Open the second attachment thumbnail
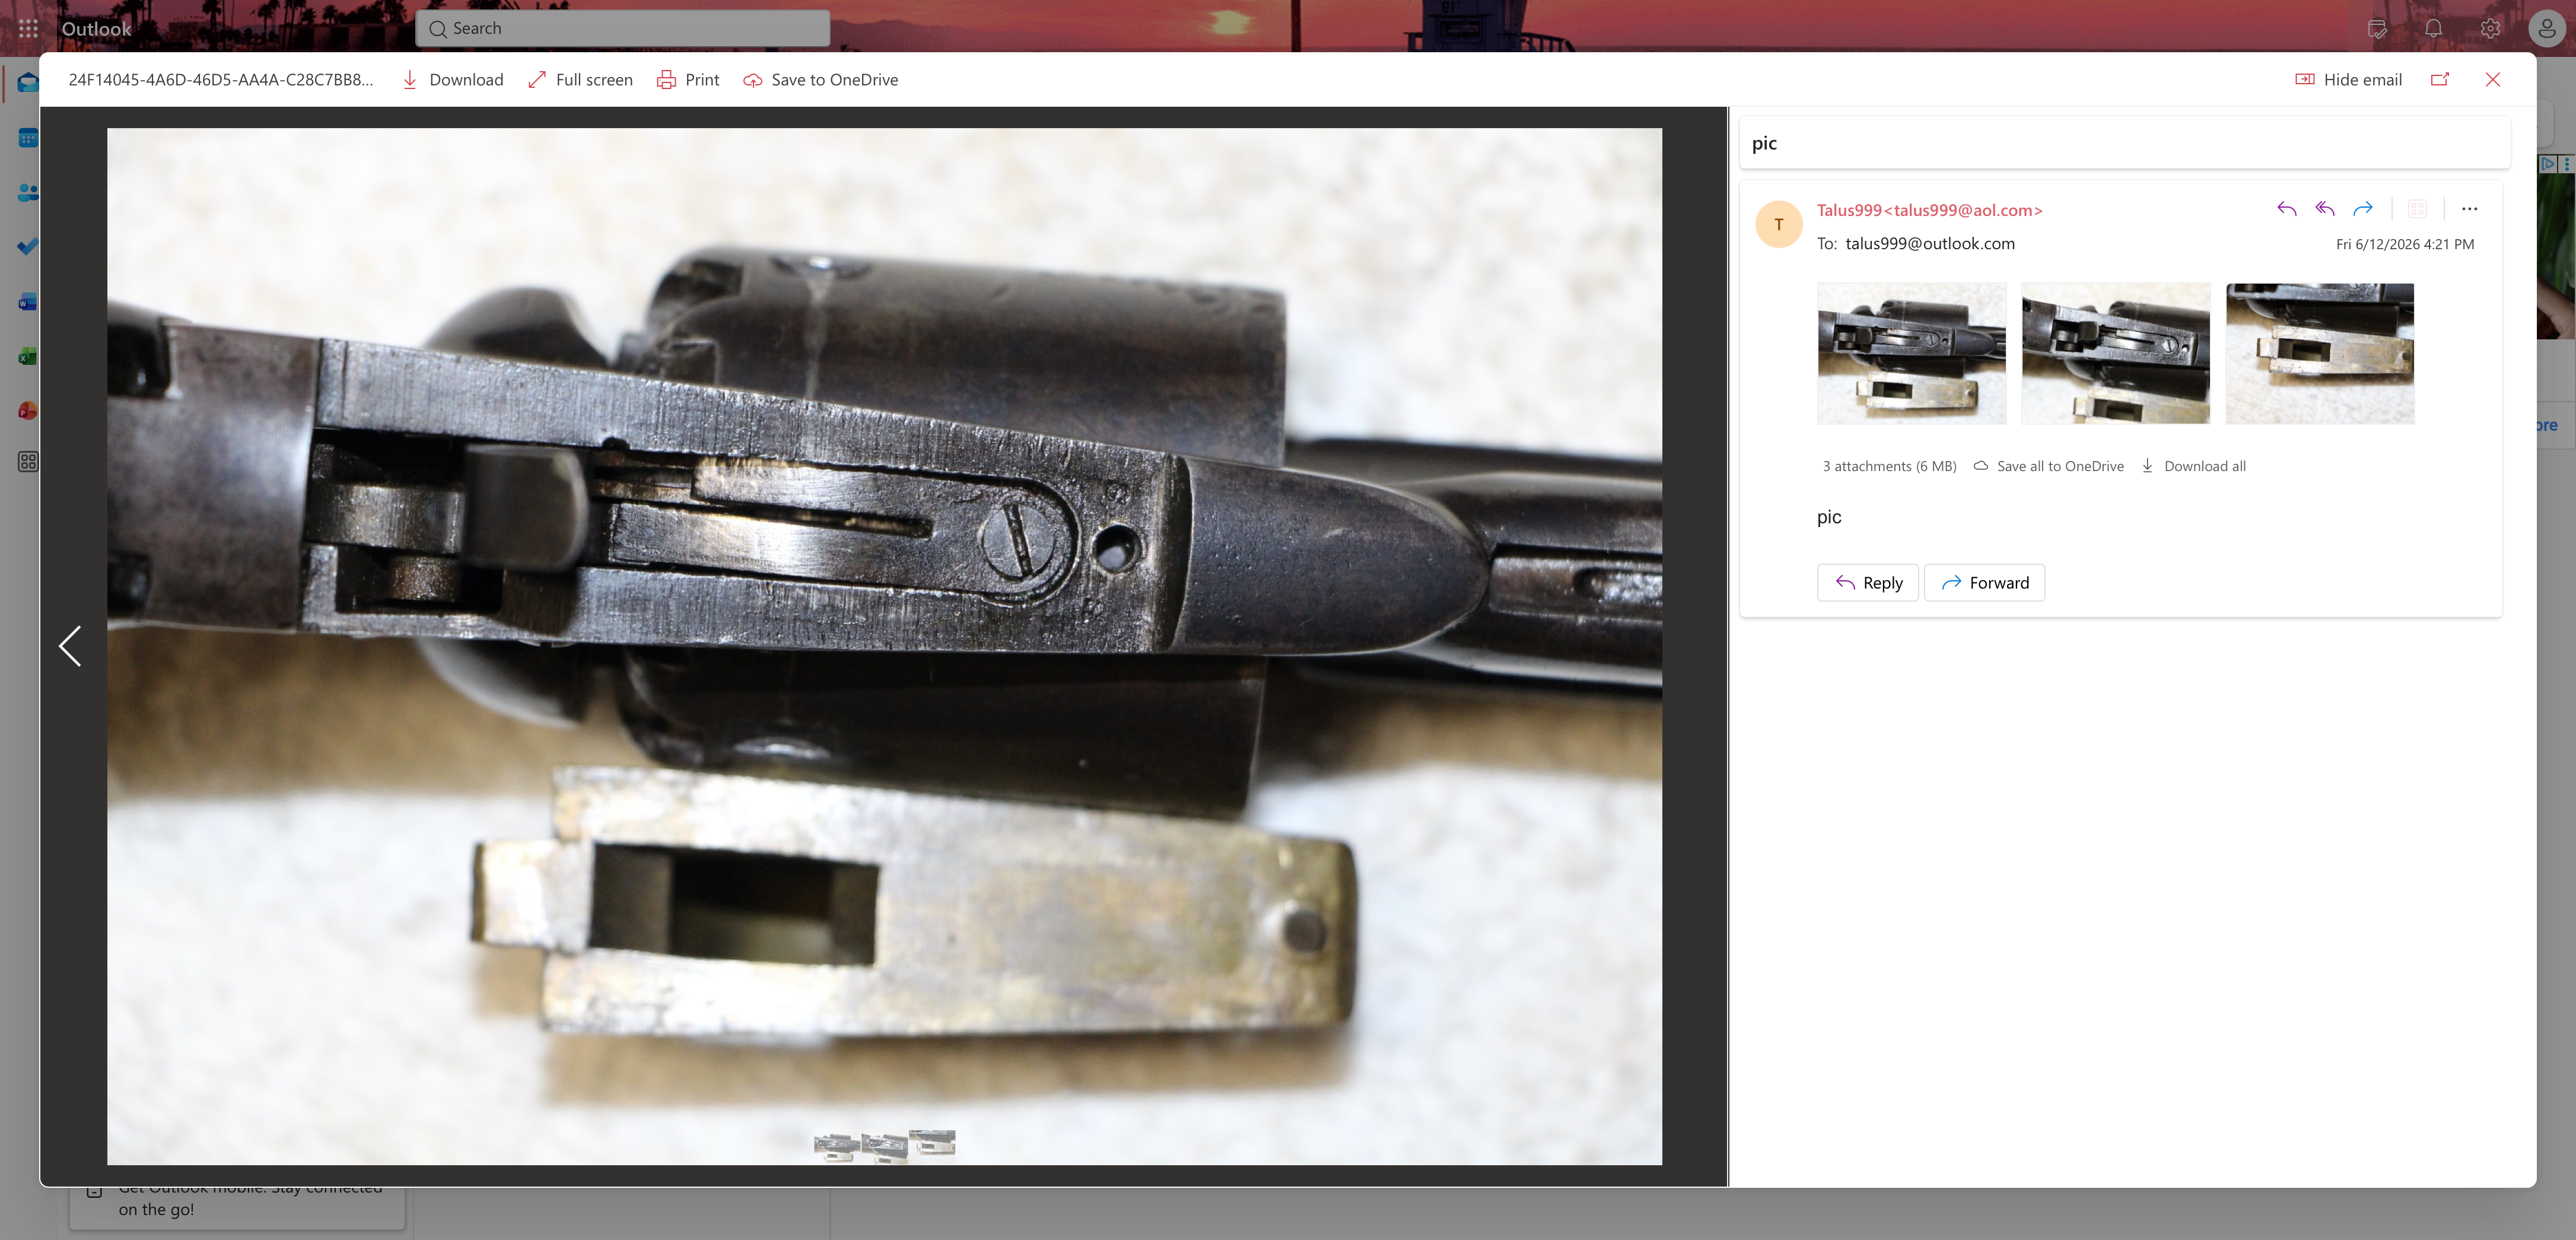 [x=2116, y=353]
